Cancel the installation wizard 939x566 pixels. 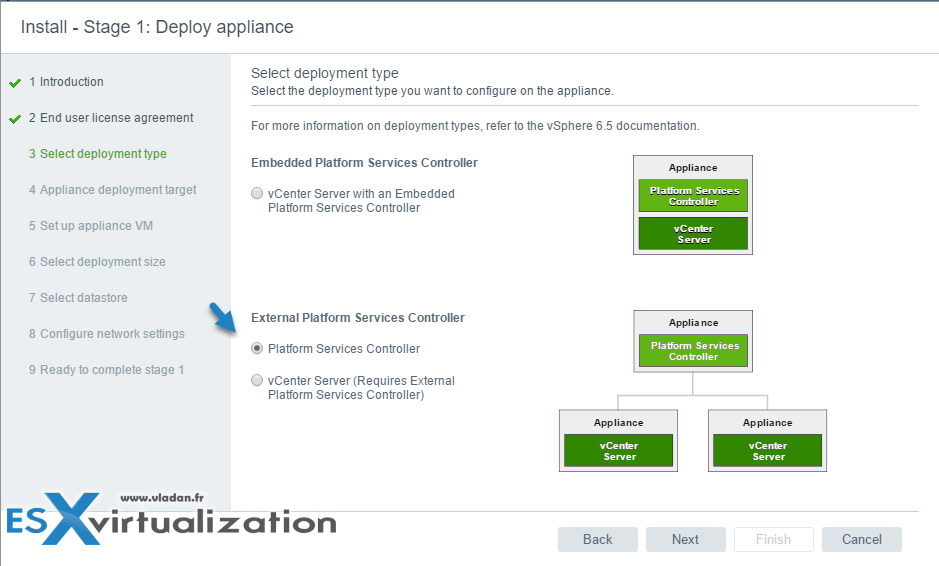coord(862,540)
